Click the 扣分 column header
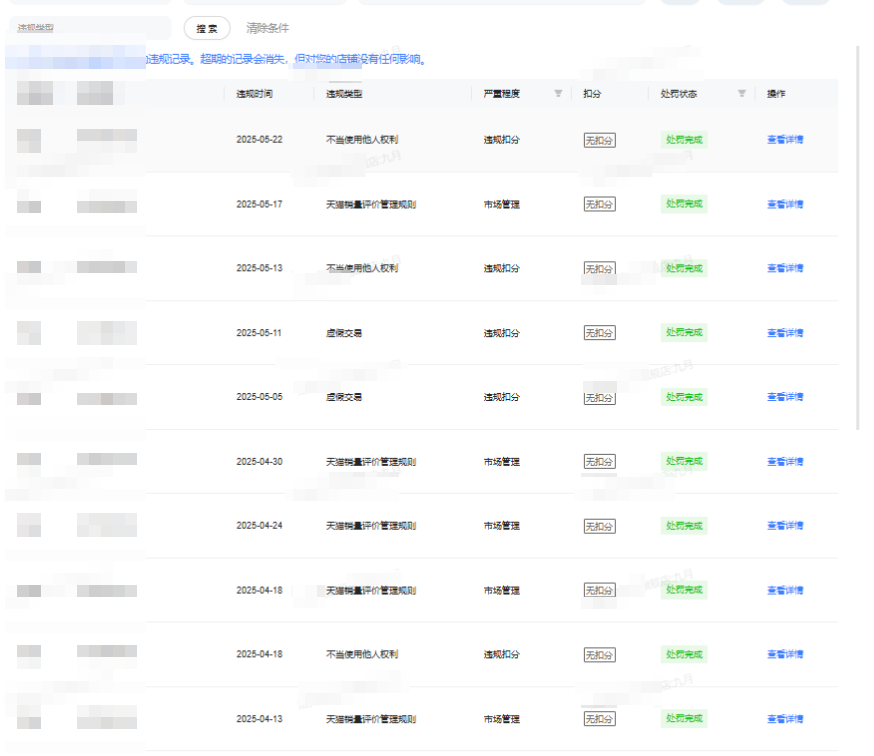Viewport: 874px width, 756px height. point(592,94)
